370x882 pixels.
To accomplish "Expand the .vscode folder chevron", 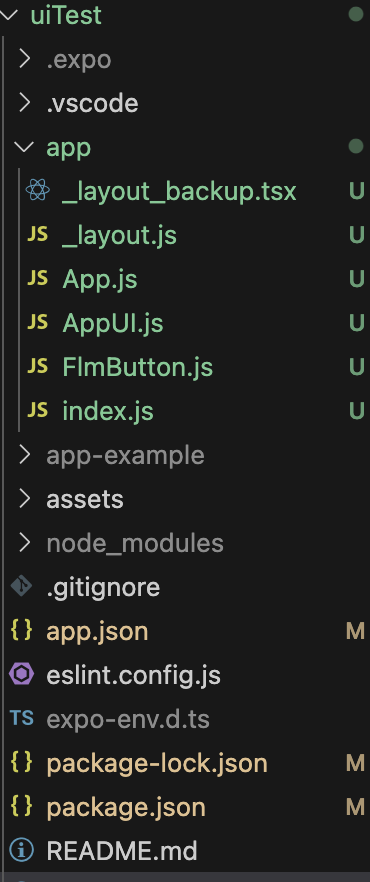I will coord(24,103).
